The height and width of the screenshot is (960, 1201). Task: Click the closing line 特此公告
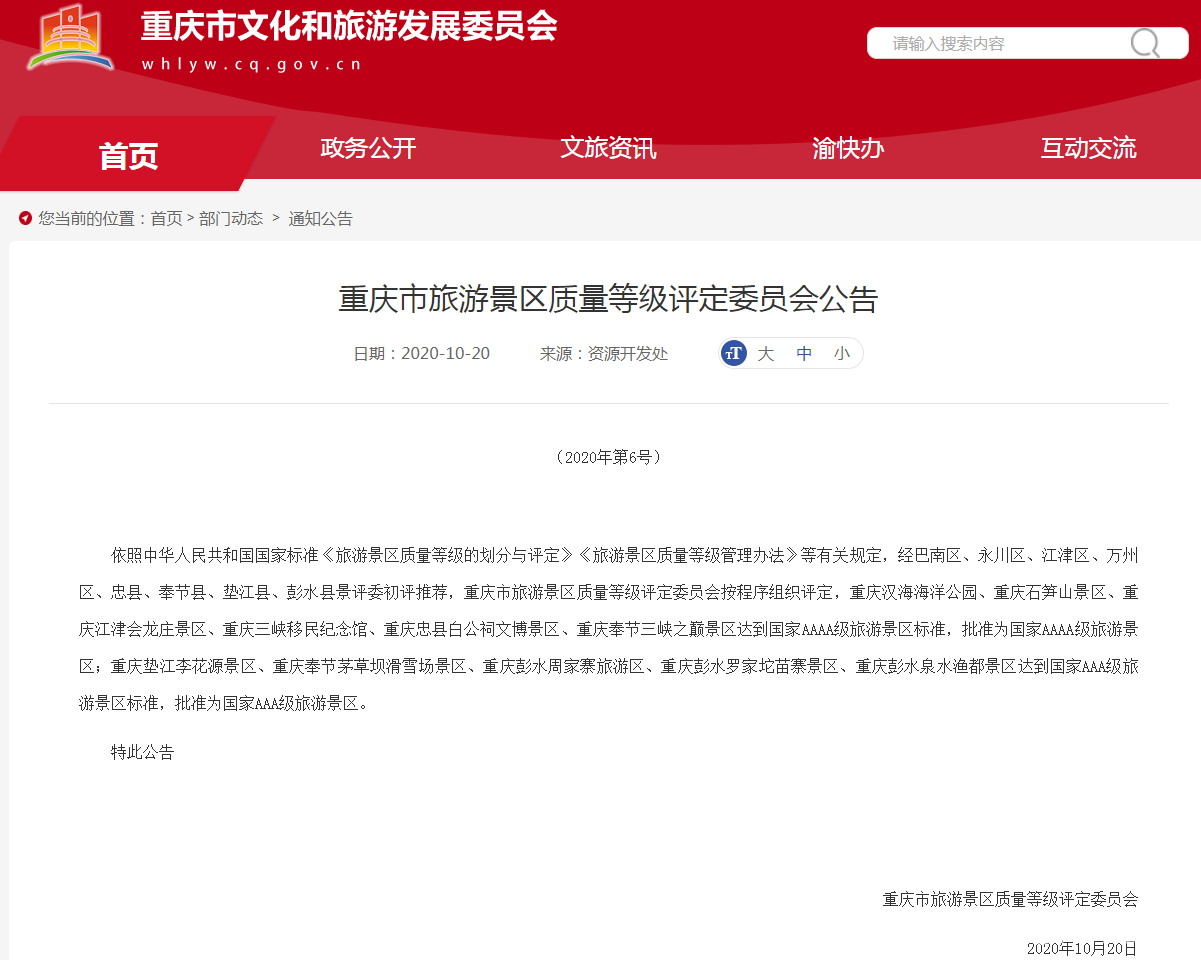coord(142,752)
